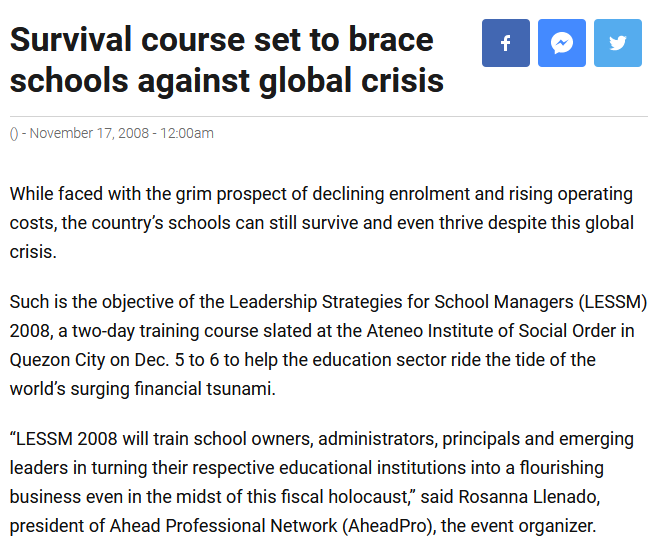Click the date 'November 17, 2008 - 12:00am'
This screenshot has height=549, width=655.
tap(122, 133)
